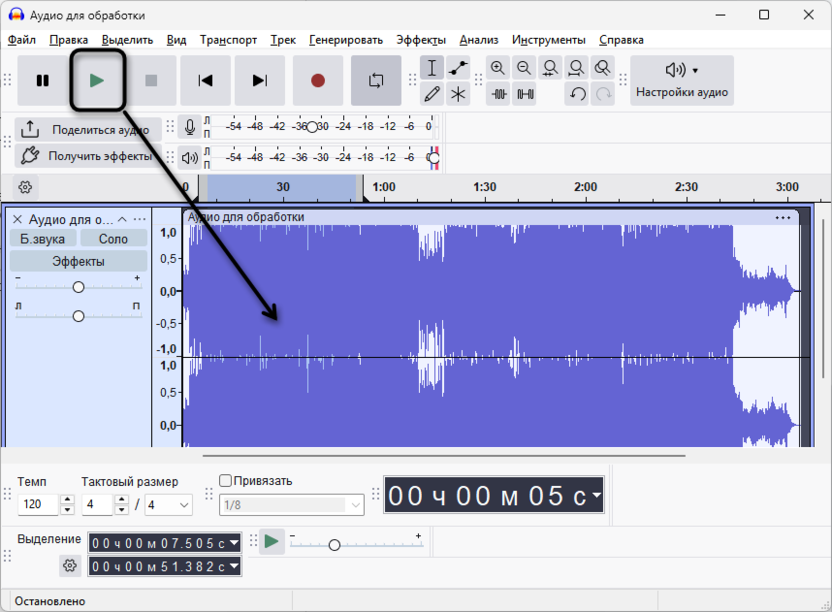The height and width of the screenshot is (612, 832).
Task: Start recording with the red Record button
Action: coord(317,80)
